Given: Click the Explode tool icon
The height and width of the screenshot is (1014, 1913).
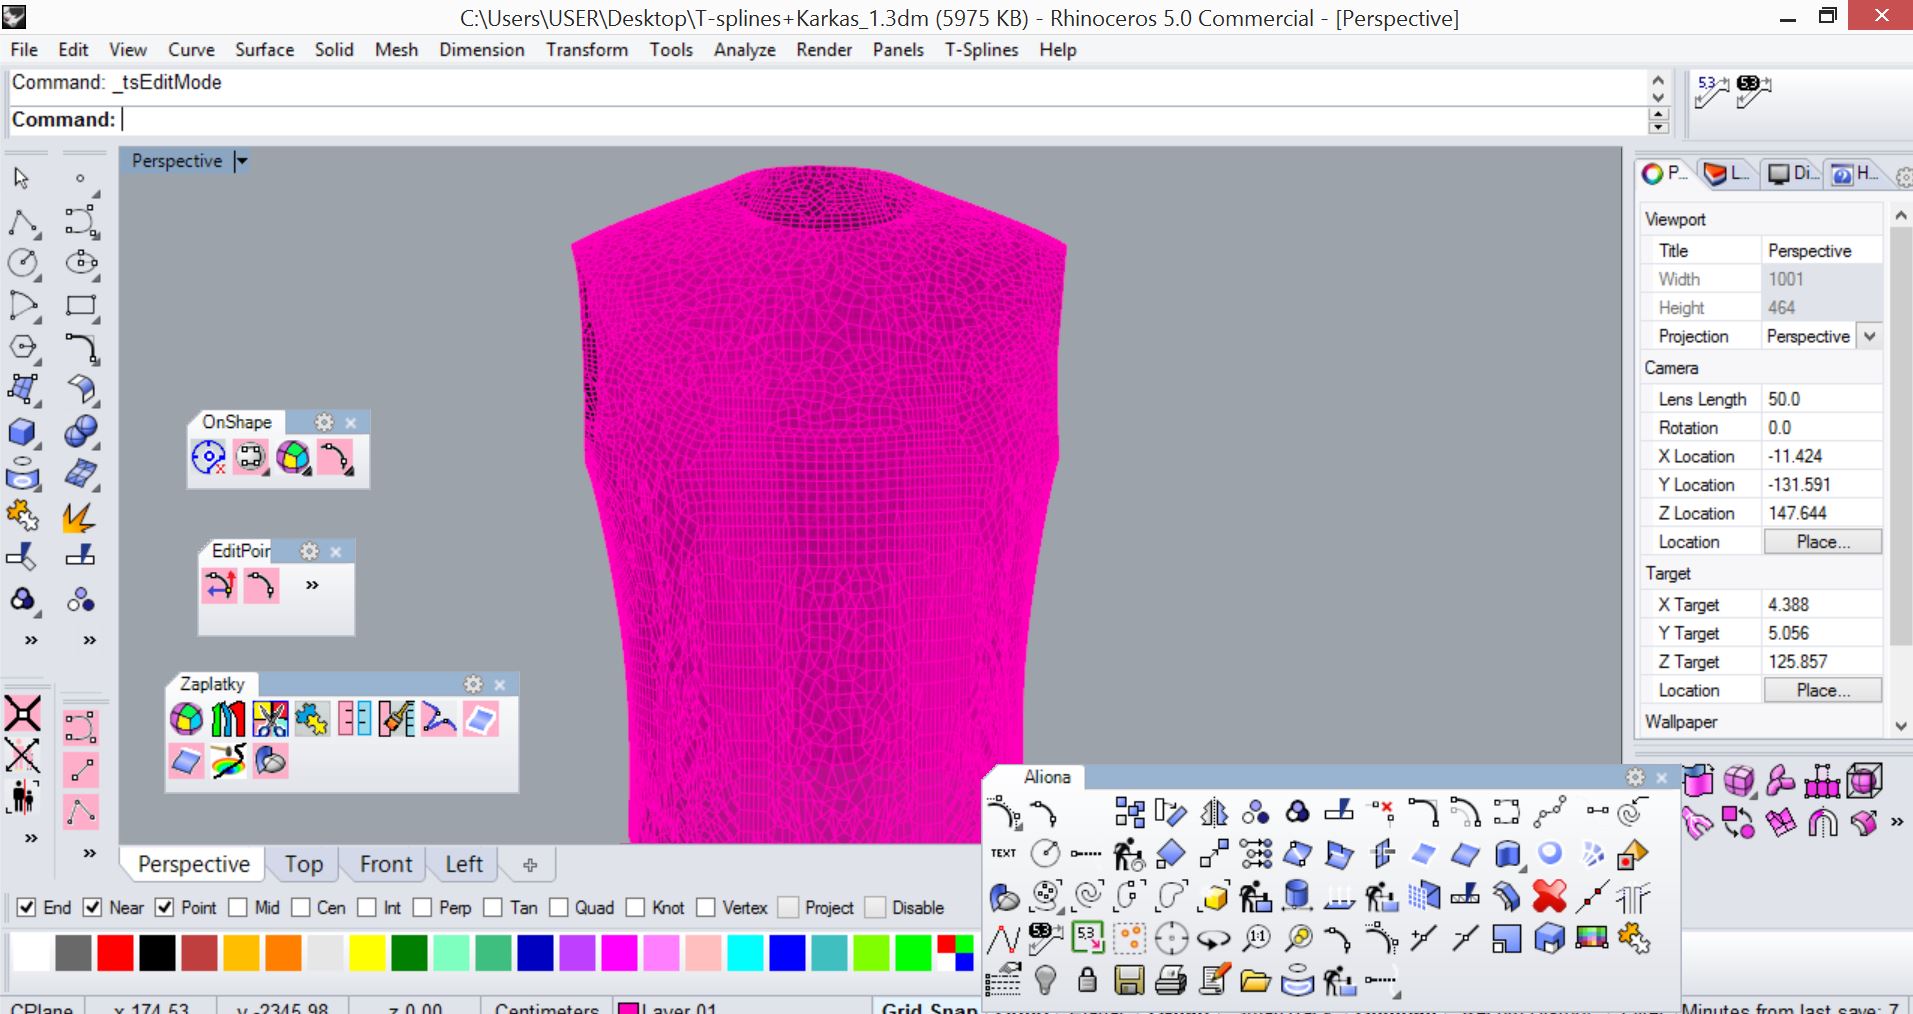Looking at the screenshot, I should (x=79, y=517).
